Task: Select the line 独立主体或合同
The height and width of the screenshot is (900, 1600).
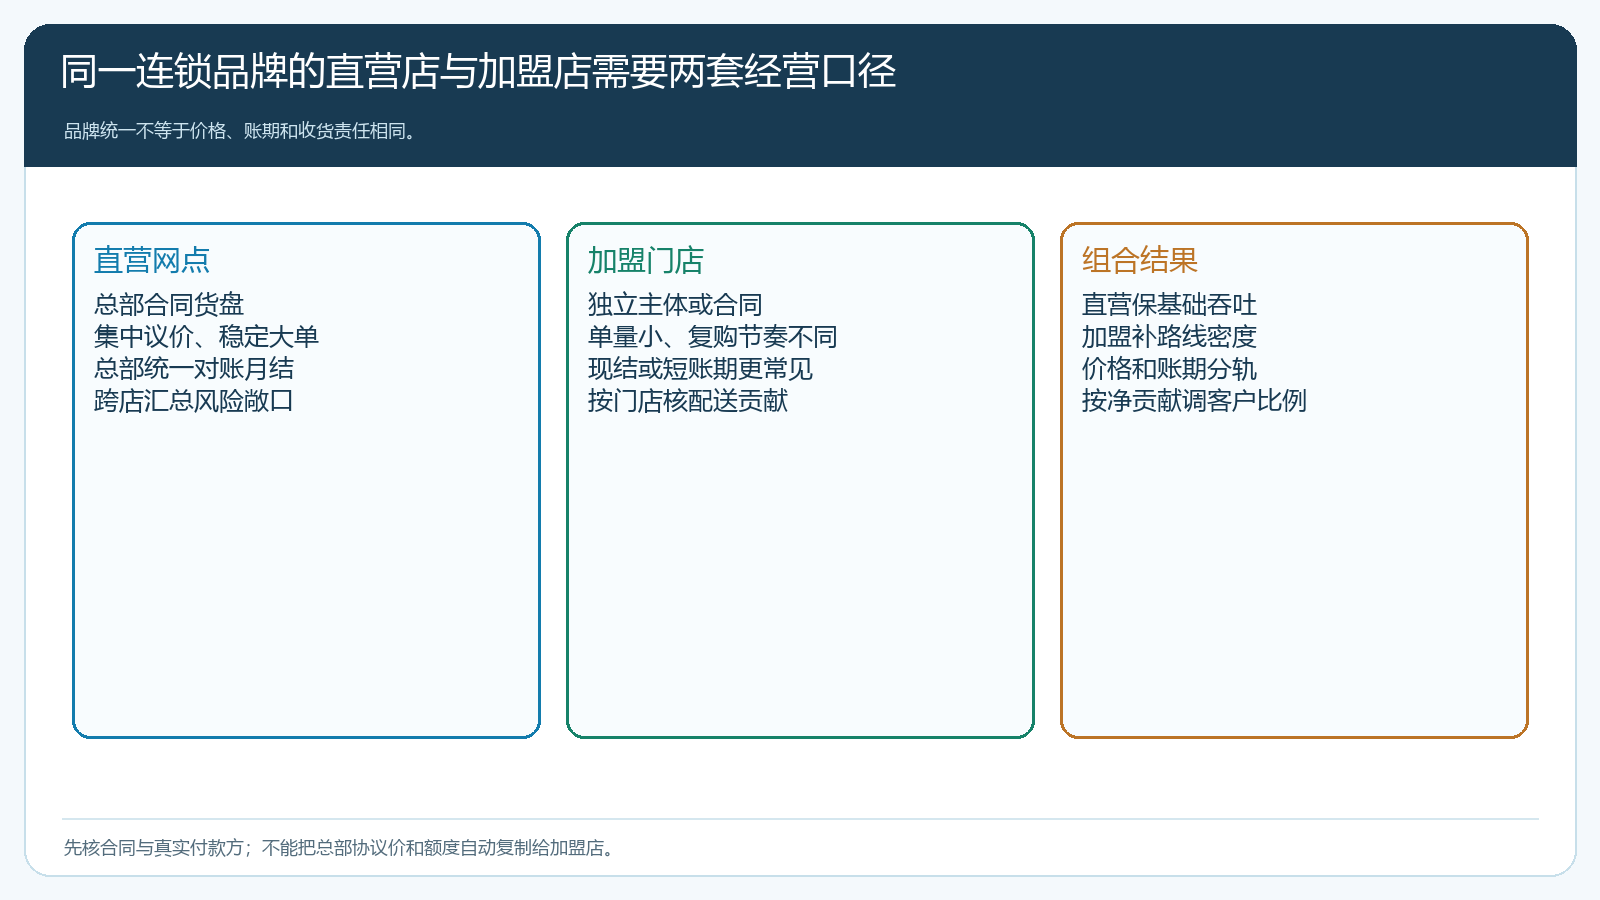Action: pyautogui.click(x=675, y=304)
